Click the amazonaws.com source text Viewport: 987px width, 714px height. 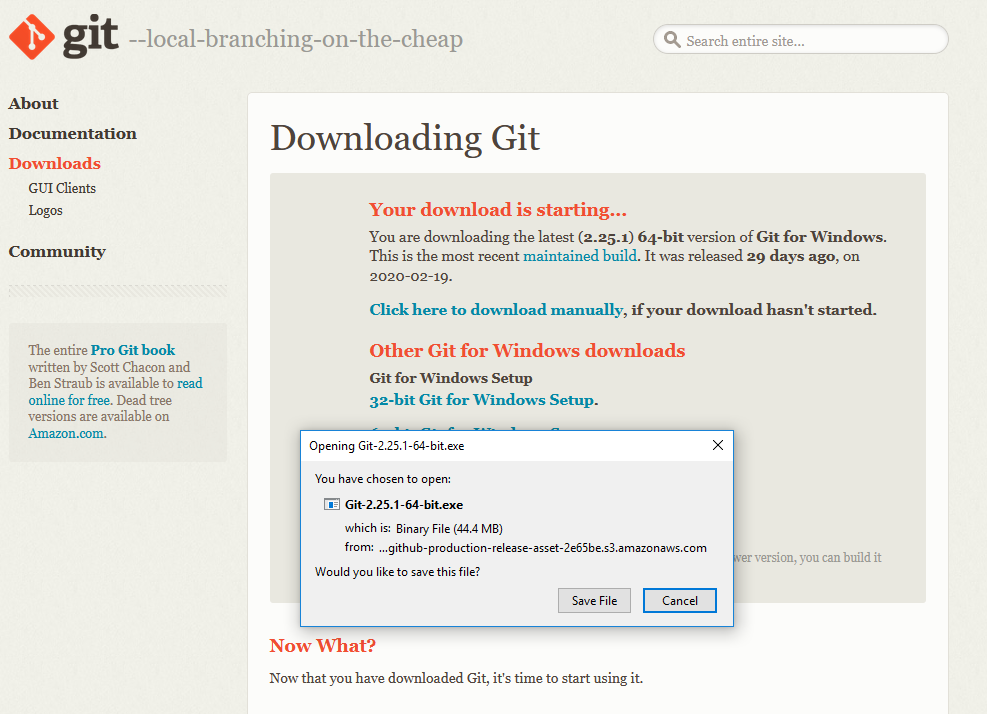[543, 548]
